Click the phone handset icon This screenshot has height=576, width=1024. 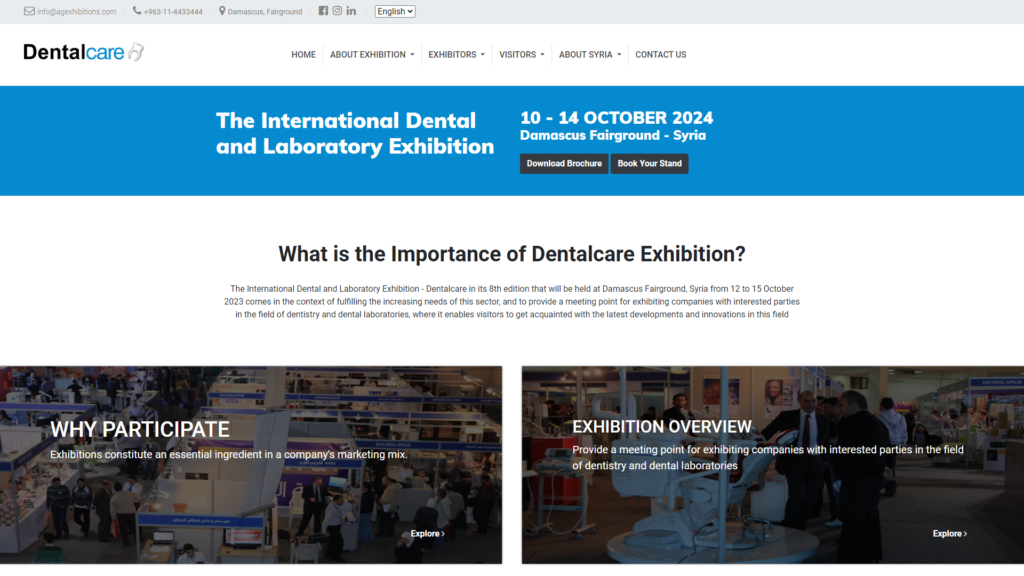pos(137,11)
